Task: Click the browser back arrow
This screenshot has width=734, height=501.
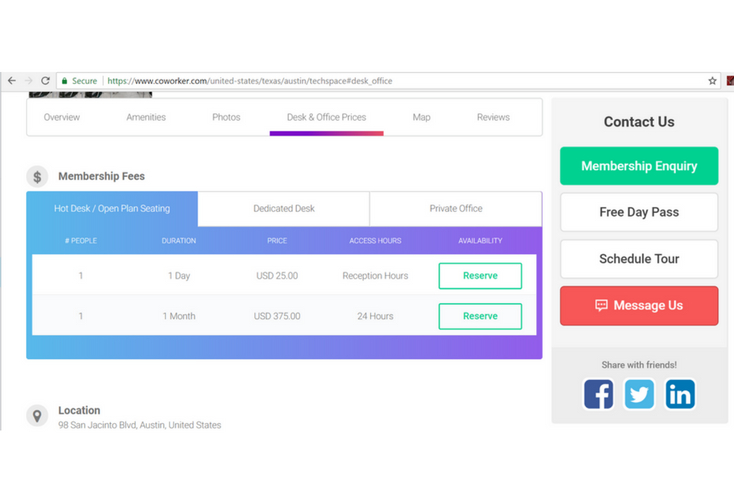Action: tap(12, 81)
